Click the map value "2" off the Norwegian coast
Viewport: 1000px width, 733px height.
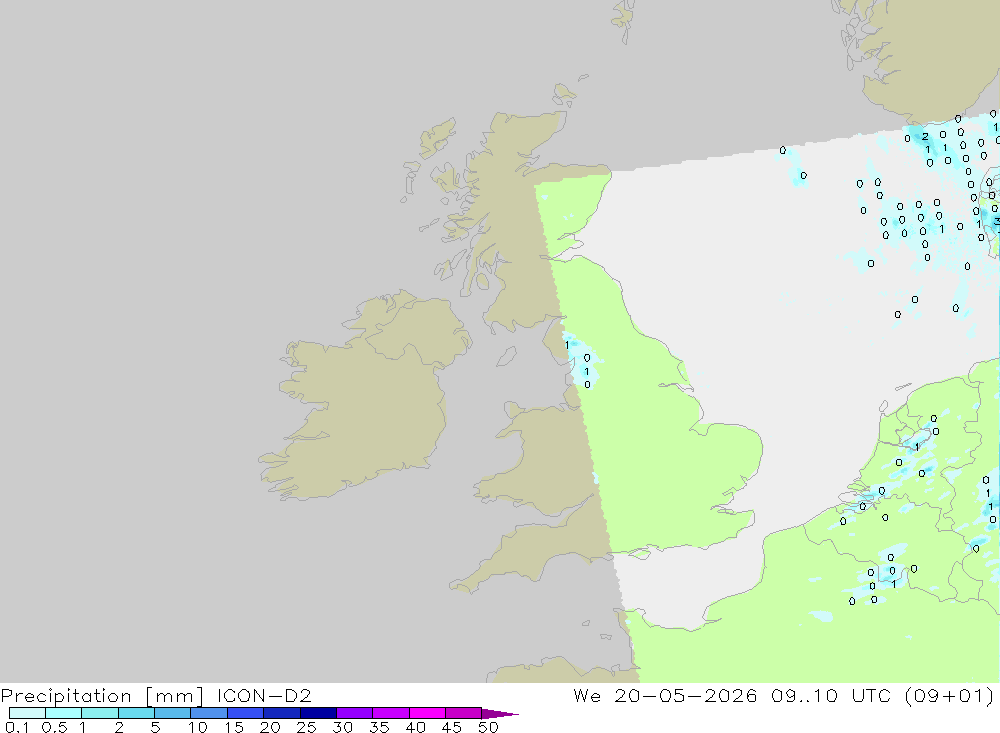[x=925, y=137]
